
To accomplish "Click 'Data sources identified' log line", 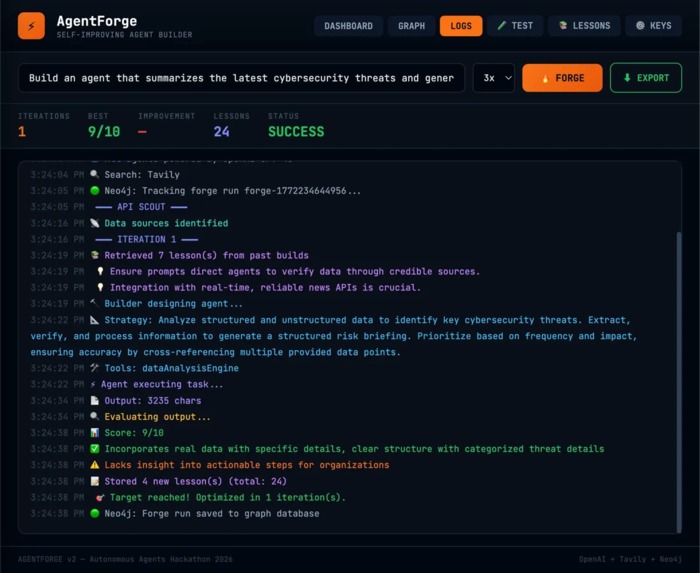I will (x=166, y=223).
